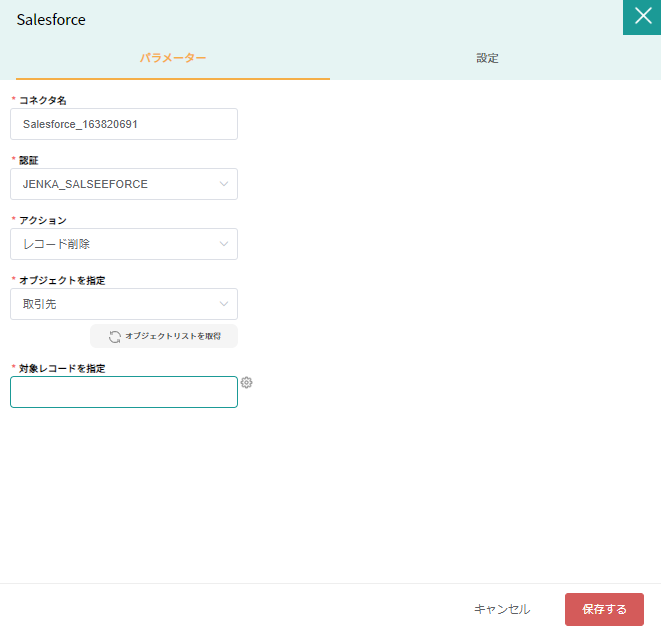Close the Salesforce dialog with the X
The image size is (661, 631).
tap(642, 17)
